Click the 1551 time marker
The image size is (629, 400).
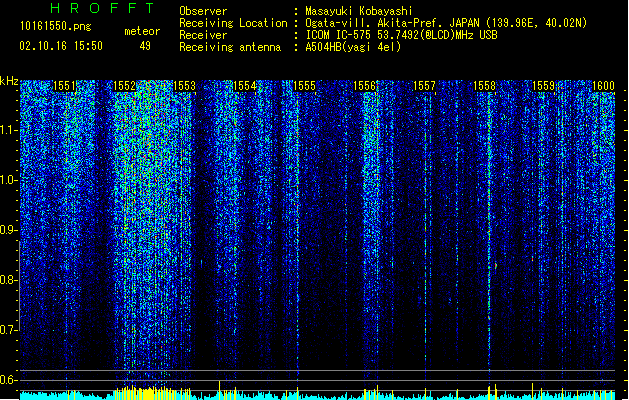pyautogui.click(x=64, y=86)
